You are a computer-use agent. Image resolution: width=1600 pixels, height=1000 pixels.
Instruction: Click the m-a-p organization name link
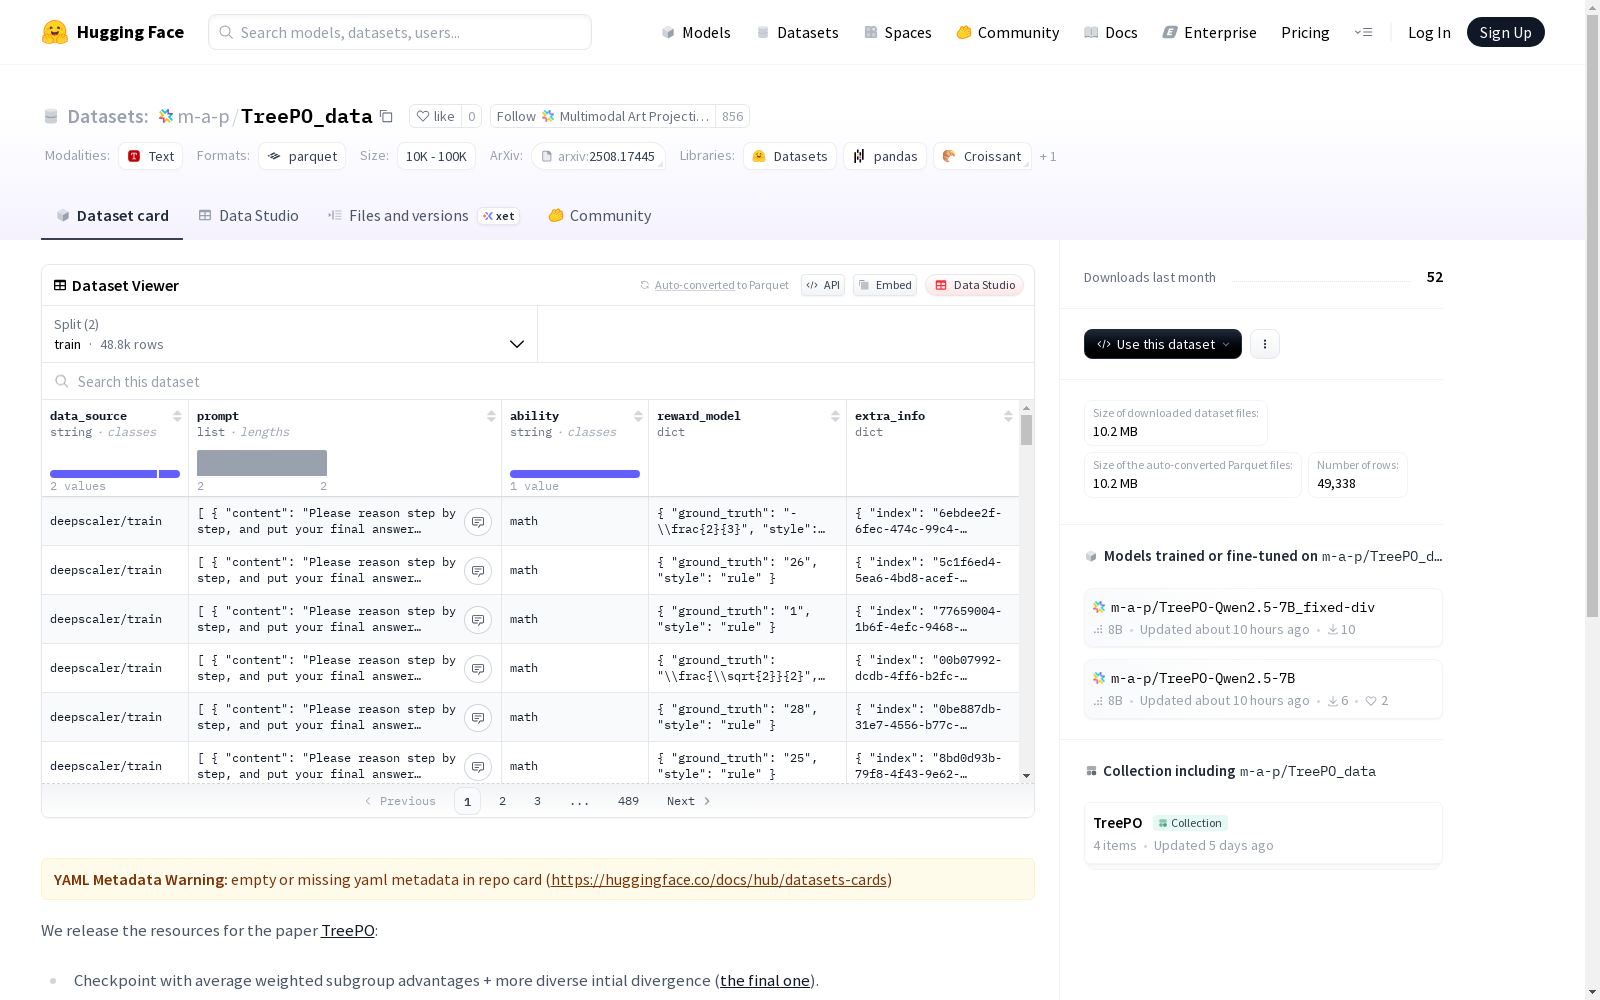[203, 117]
